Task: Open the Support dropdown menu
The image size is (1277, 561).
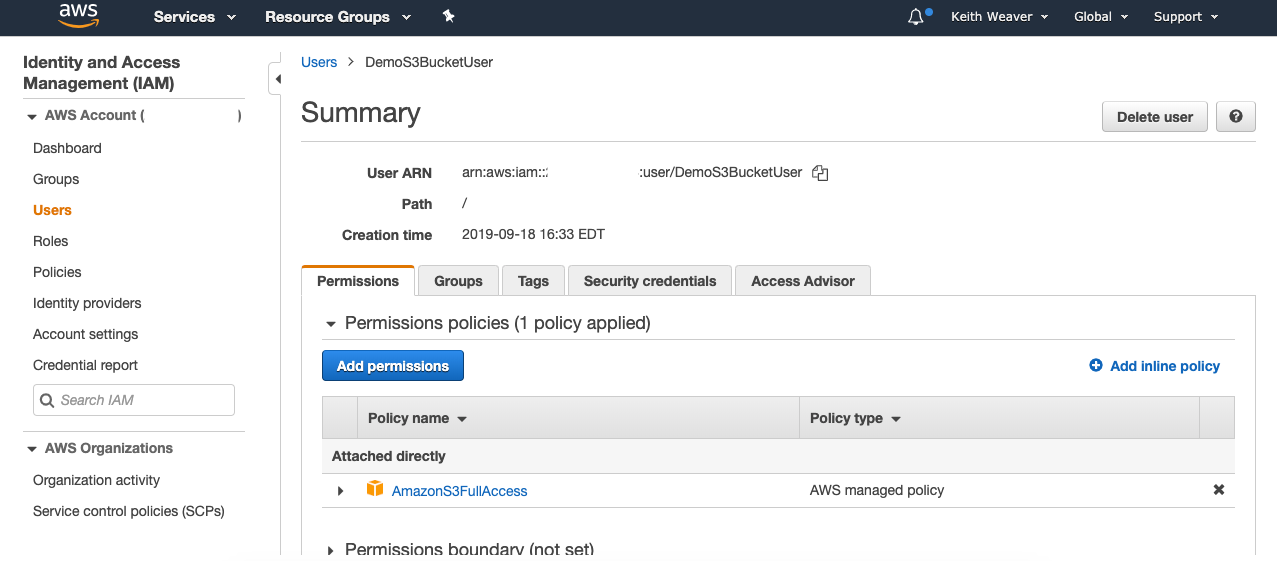Action: pyautogui.click(x=1186, y=17)
